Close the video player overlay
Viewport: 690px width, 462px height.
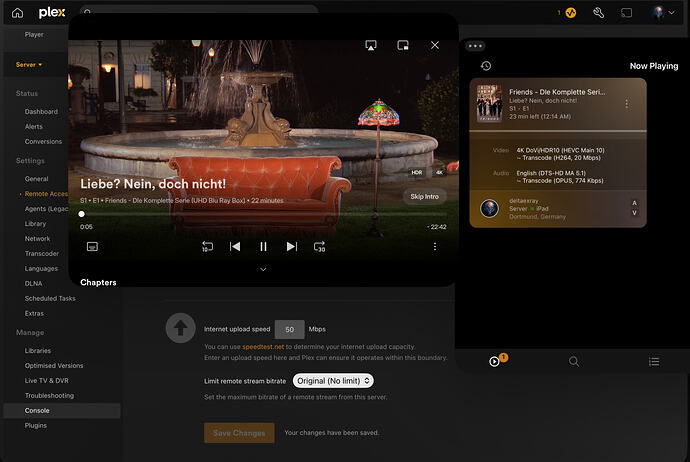(435, 45)
